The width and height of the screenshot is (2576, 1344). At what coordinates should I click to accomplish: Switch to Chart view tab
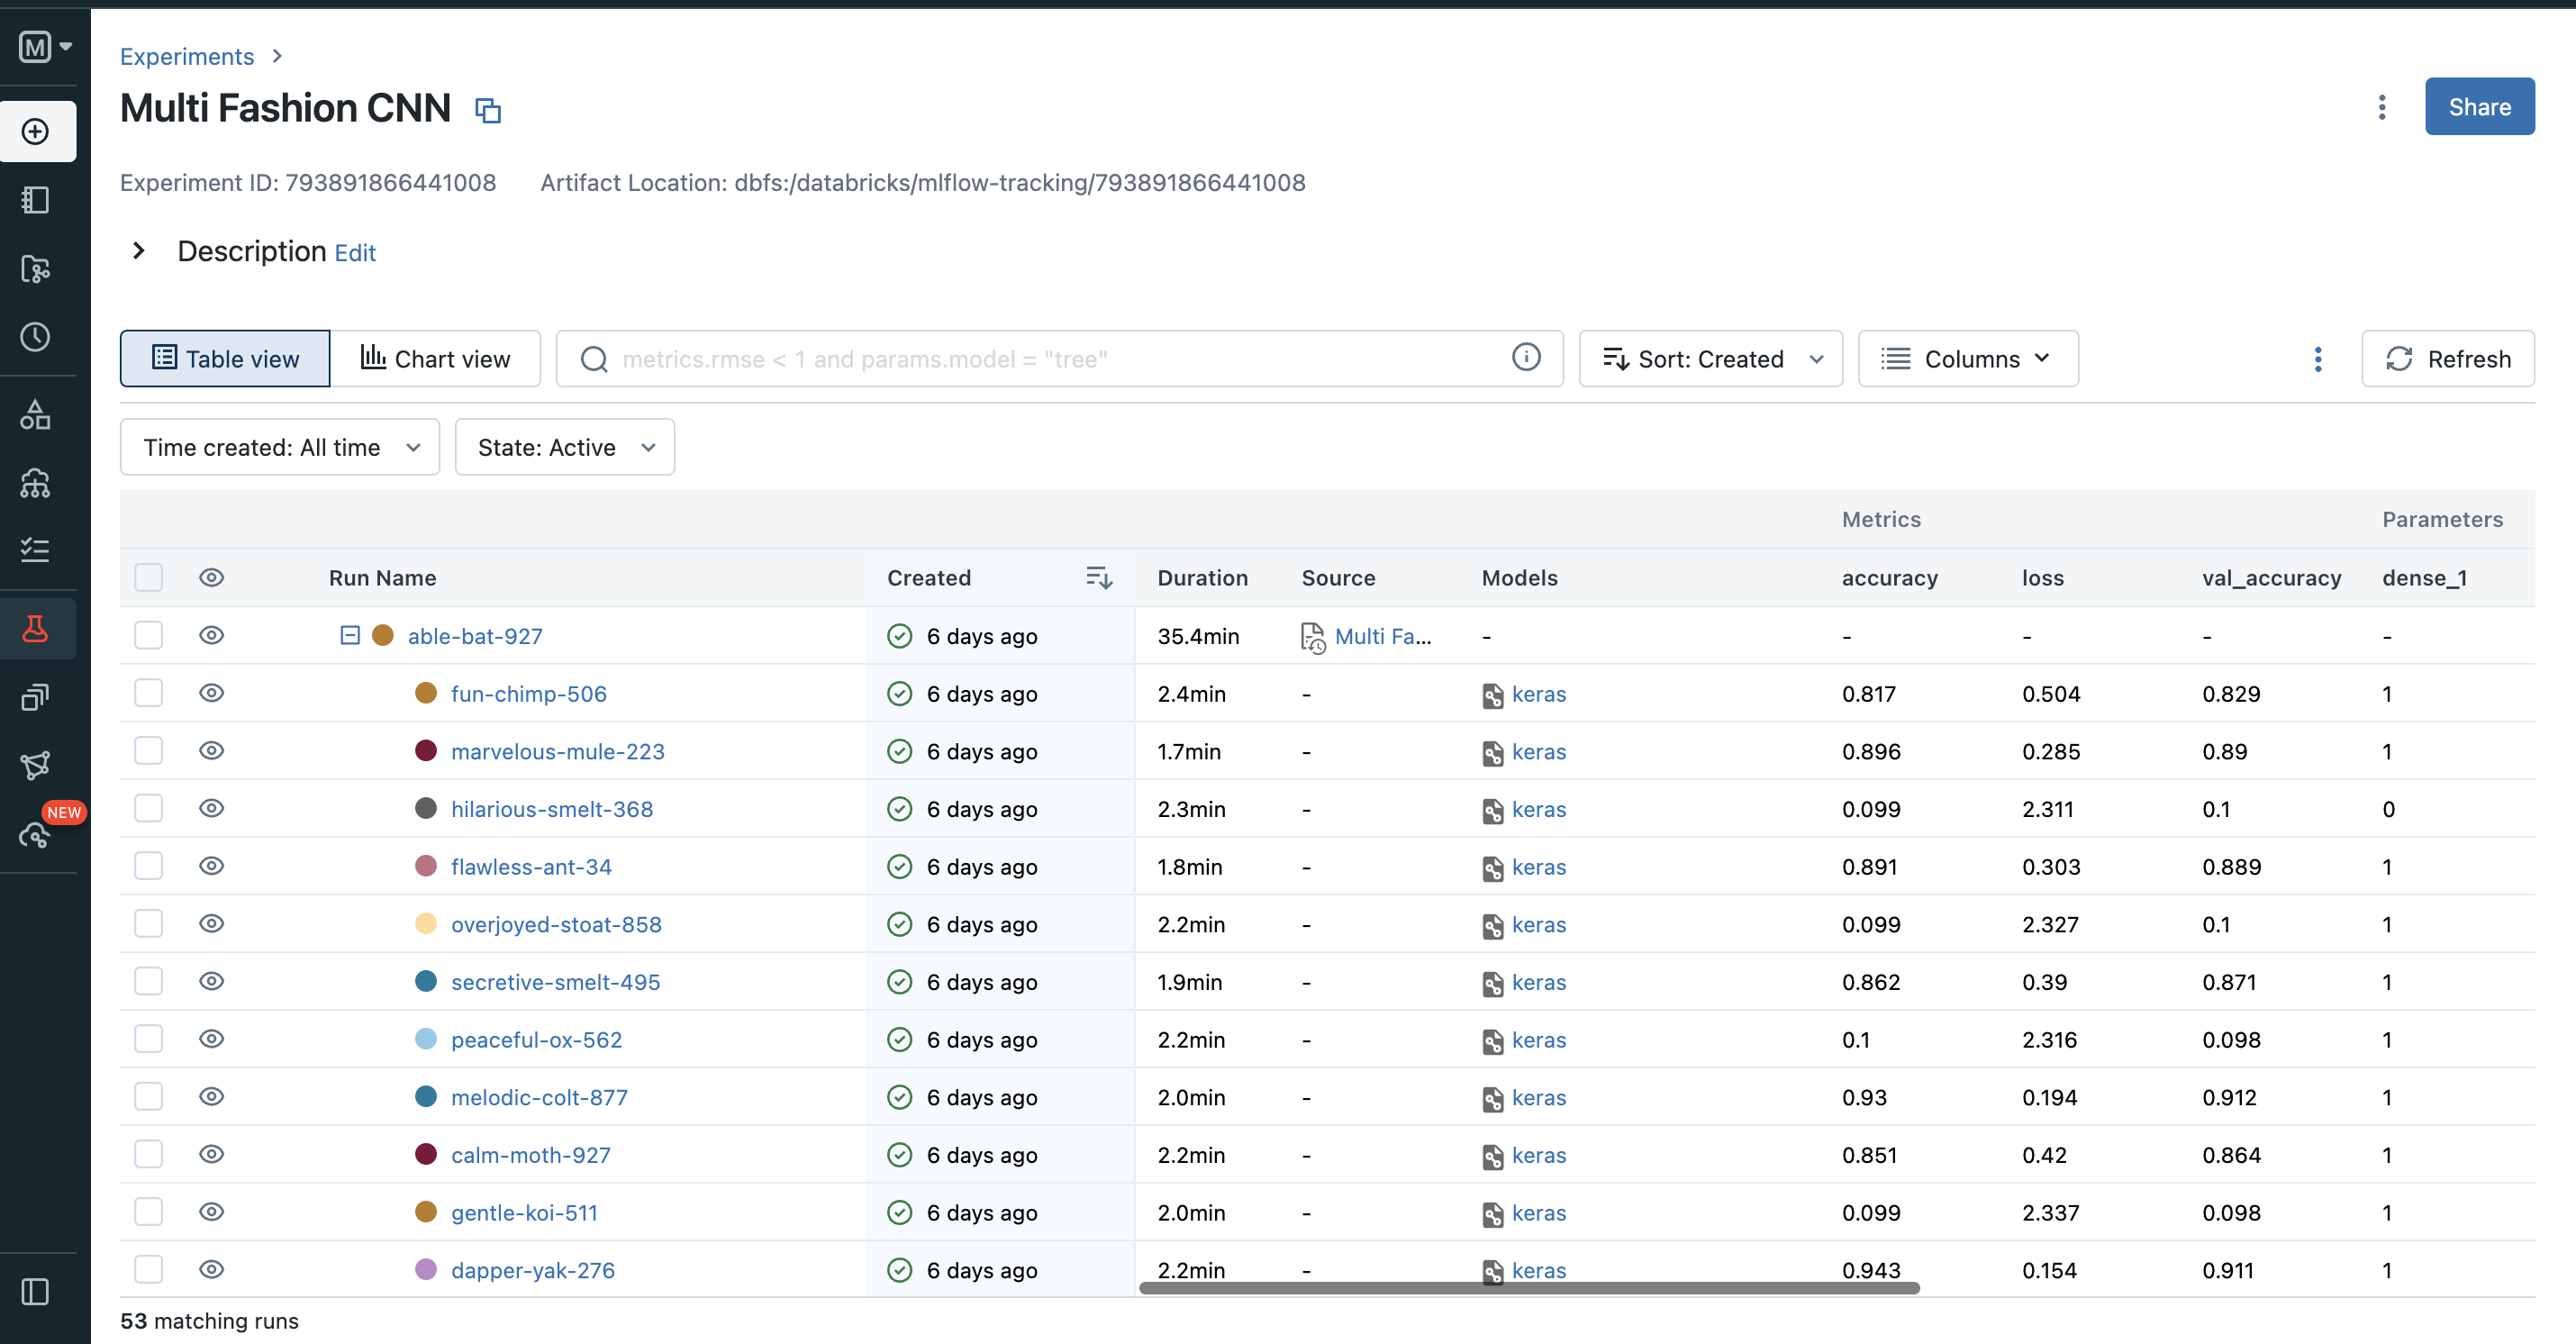tap(435, 359)
